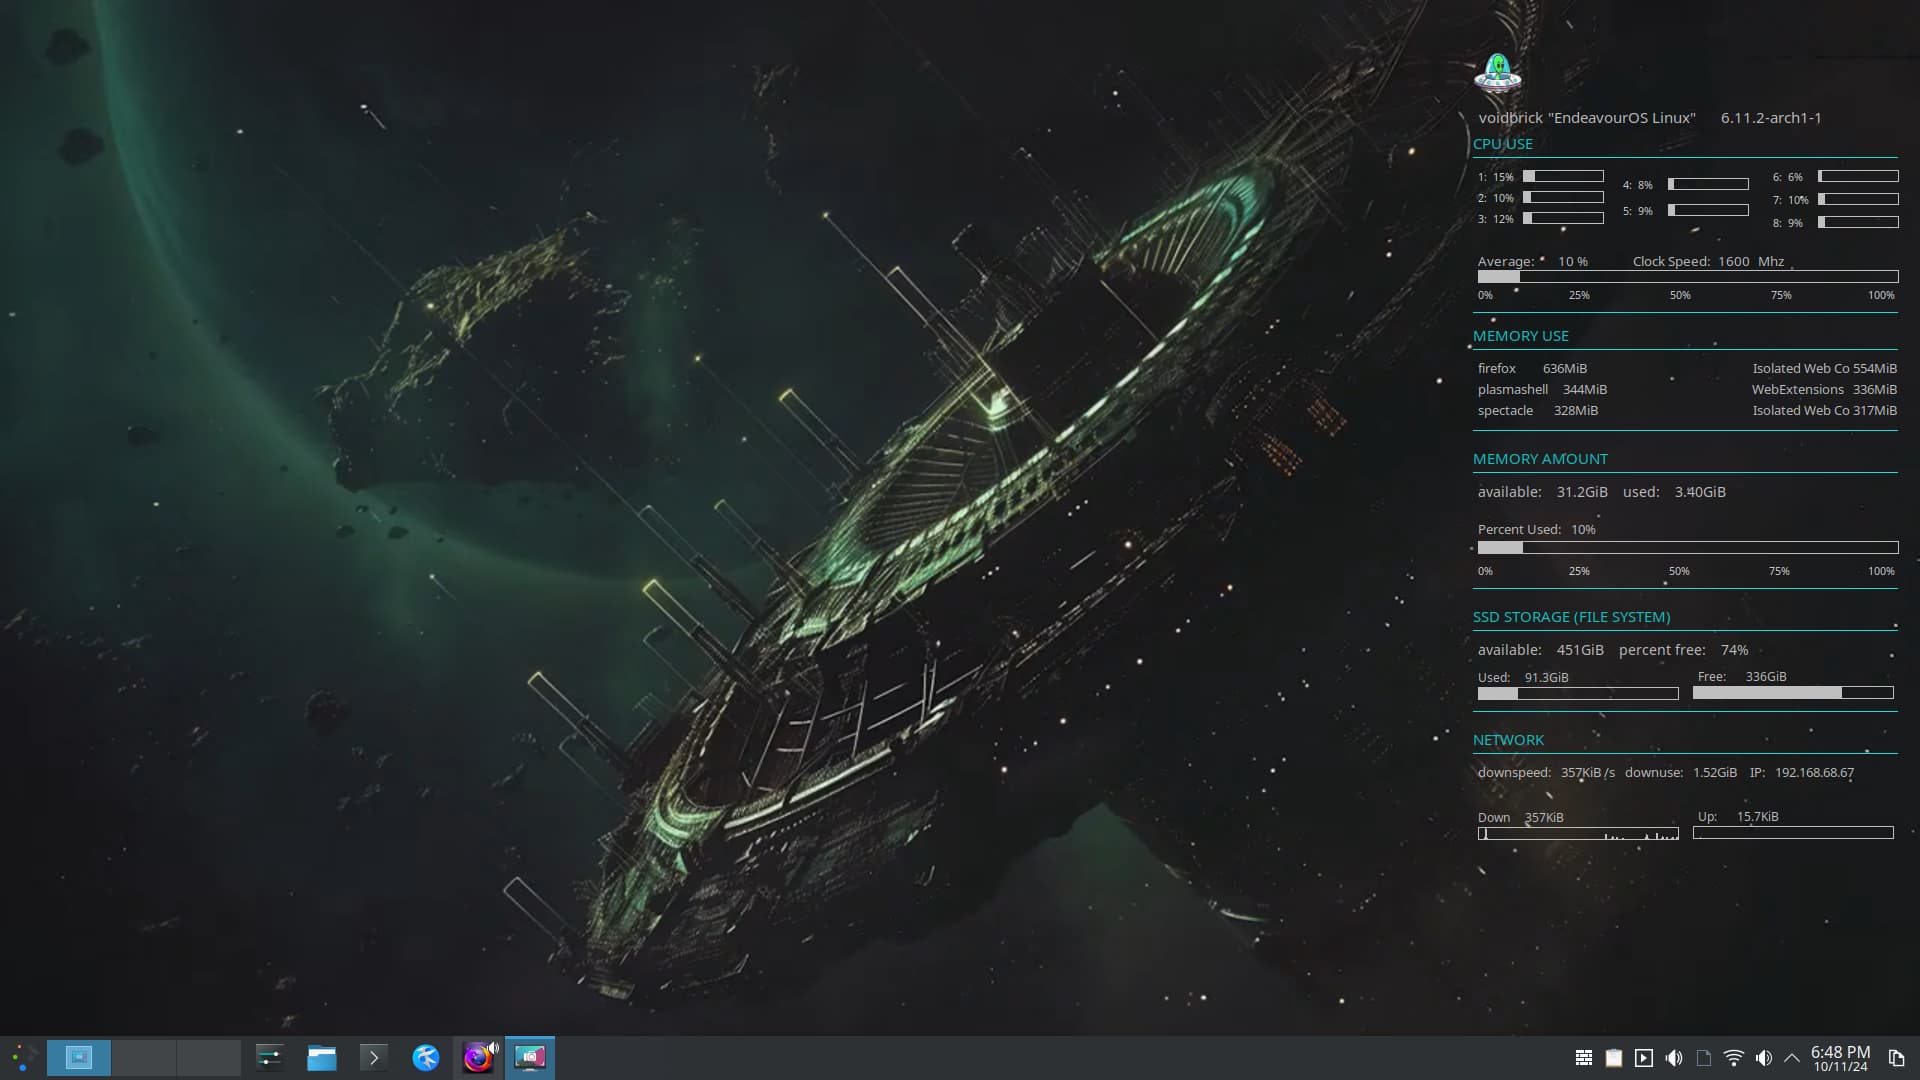Image resolution: width=1920 pixels, height=1080 pixels.
Task: Open the terminal launcher with arrow prompt
Action: coord(373,1057)
